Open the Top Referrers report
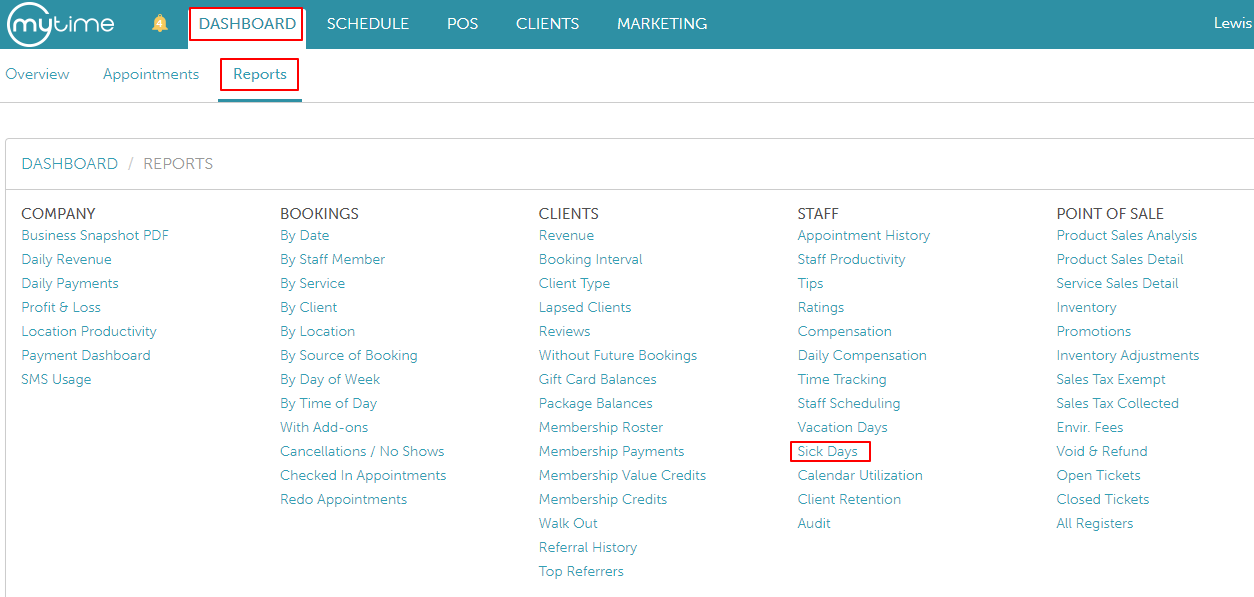Screen dimensions: 1254x597 (581, 572)
